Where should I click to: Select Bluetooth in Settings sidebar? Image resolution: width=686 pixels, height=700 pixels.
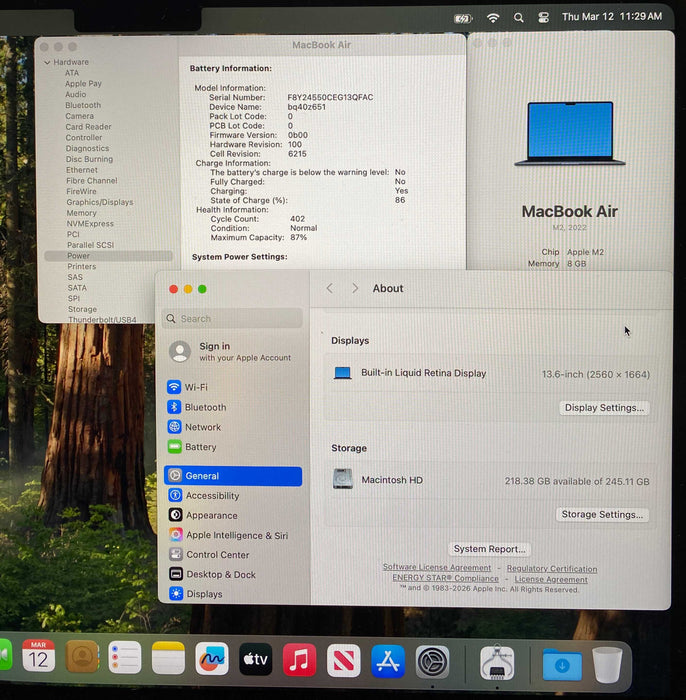[233, 407]
